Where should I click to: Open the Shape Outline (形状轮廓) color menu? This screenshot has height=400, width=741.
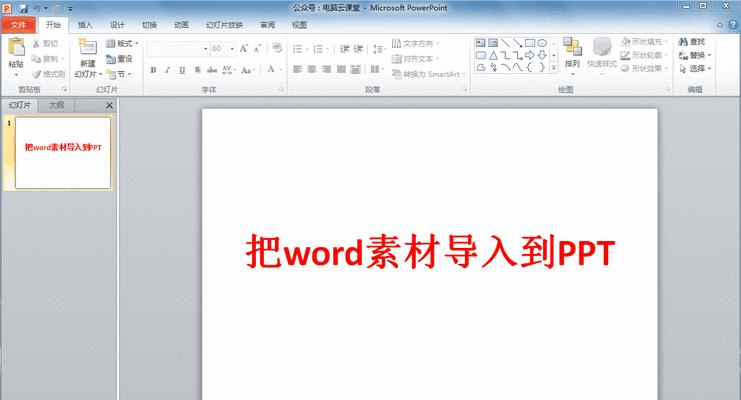(645, 55)
